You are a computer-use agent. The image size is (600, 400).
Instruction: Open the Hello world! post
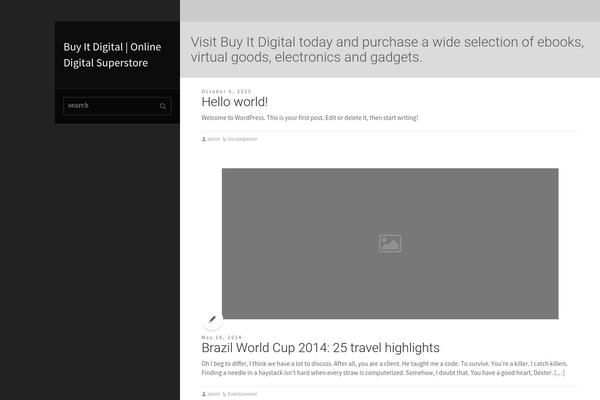[235, 102]
